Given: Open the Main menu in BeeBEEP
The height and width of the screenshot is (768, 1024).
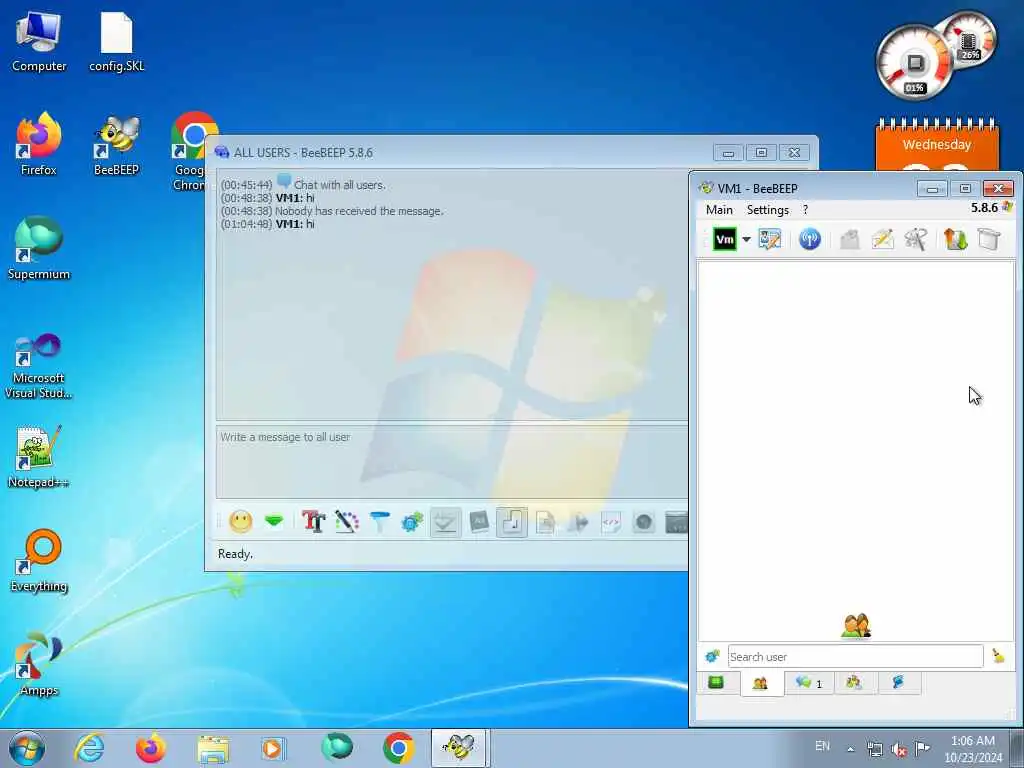Looking at the screenshot, I should click(719, 210).
